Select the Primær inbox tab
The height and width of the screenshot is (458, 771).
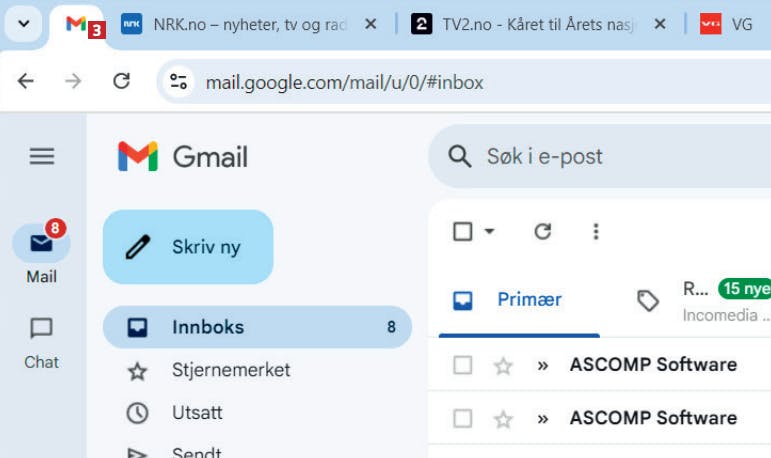click(x=515, y=299)
